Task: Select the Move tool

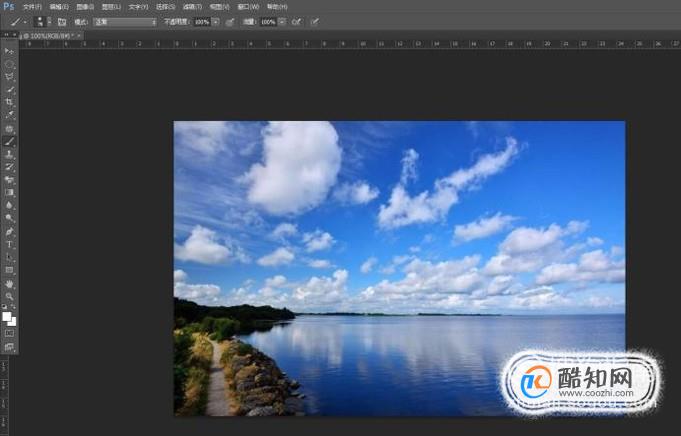Action: tap(9, 51)
